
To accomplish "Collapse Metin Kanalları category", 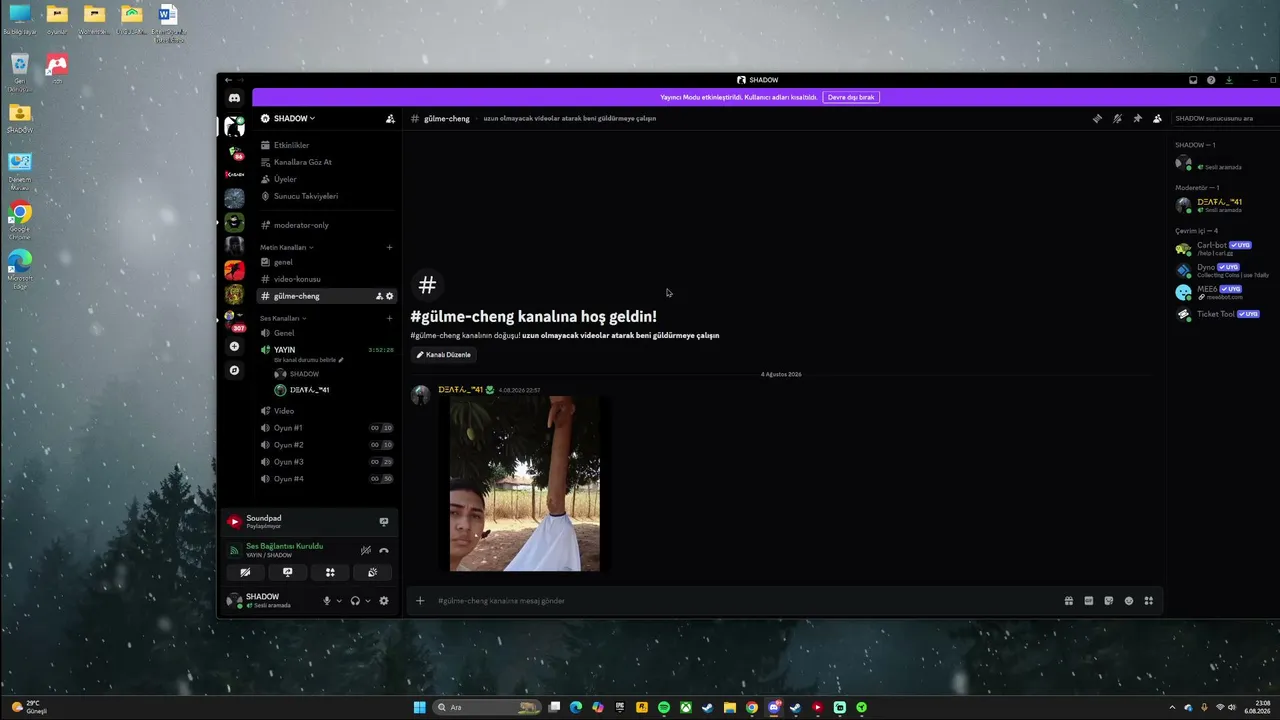I will (x=286, y=247).
